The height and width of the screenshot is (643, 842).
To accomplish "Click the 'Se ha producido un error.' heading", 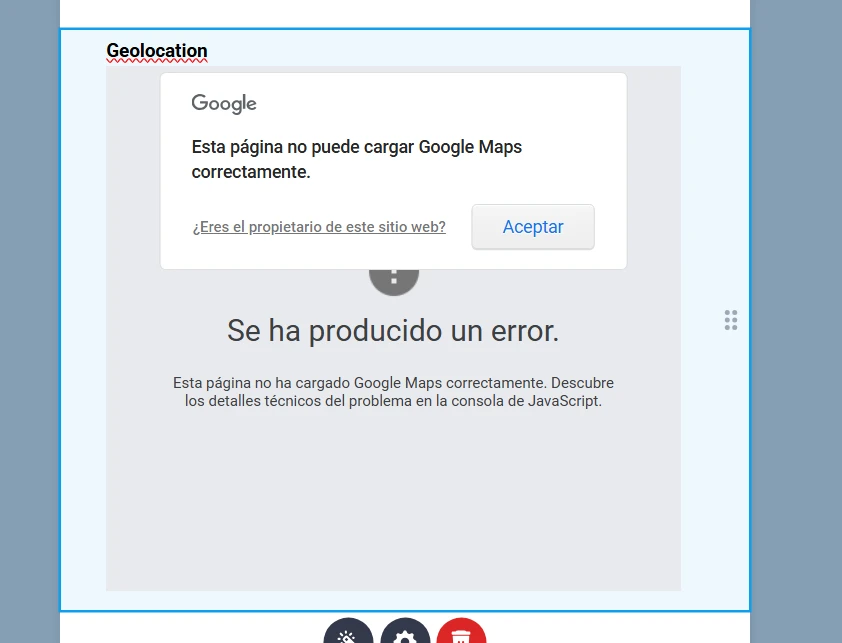I will tap(393, 330).
